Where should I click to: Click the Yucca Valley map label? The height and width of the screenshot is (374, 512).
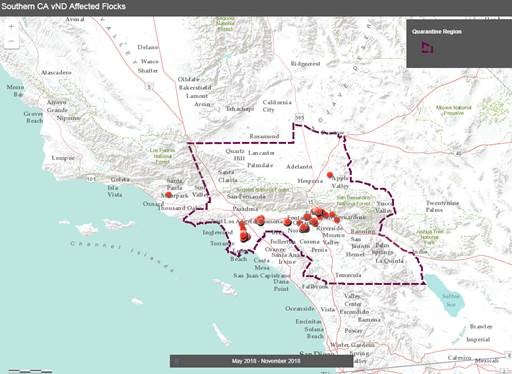385,207
